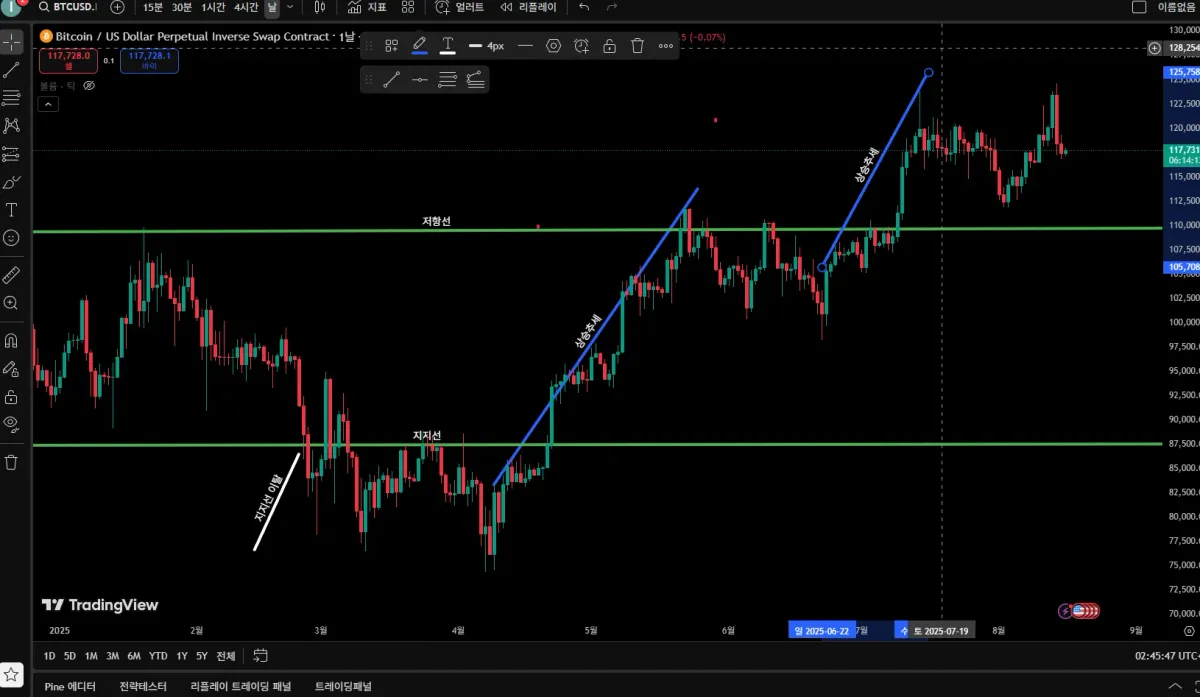1200x697 pixels.
Task: Open drawing templates in floating toolbar
Action: point(392,46)
